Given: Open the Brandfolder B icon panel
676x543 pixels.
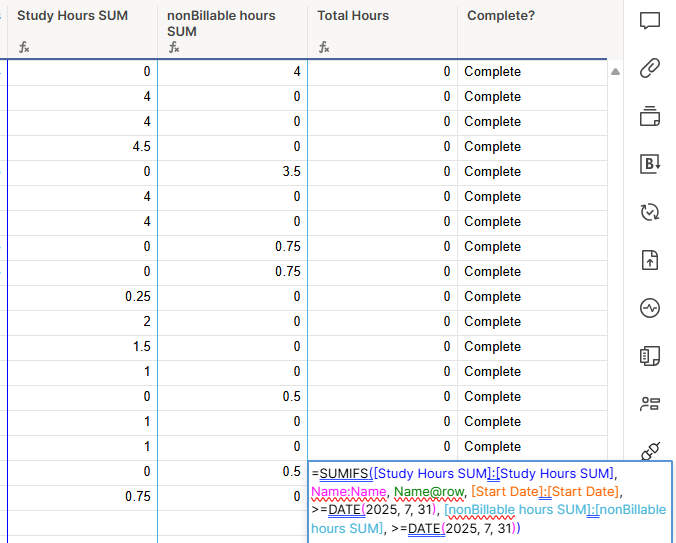Looking at the screenshot, I should coord(650,164).
